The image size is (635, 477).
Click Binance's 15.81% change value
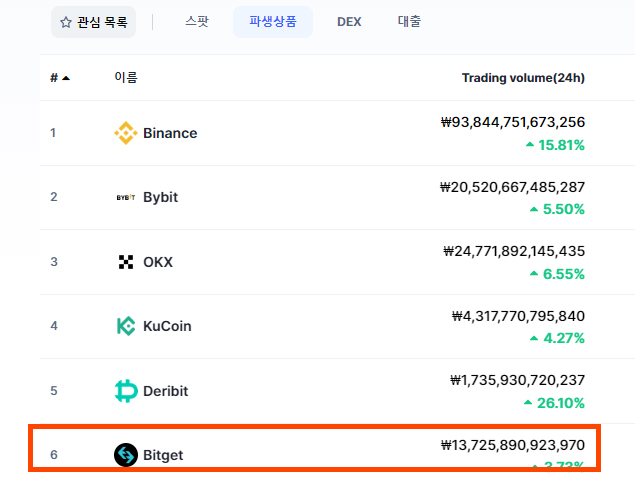tap(561, 145)
